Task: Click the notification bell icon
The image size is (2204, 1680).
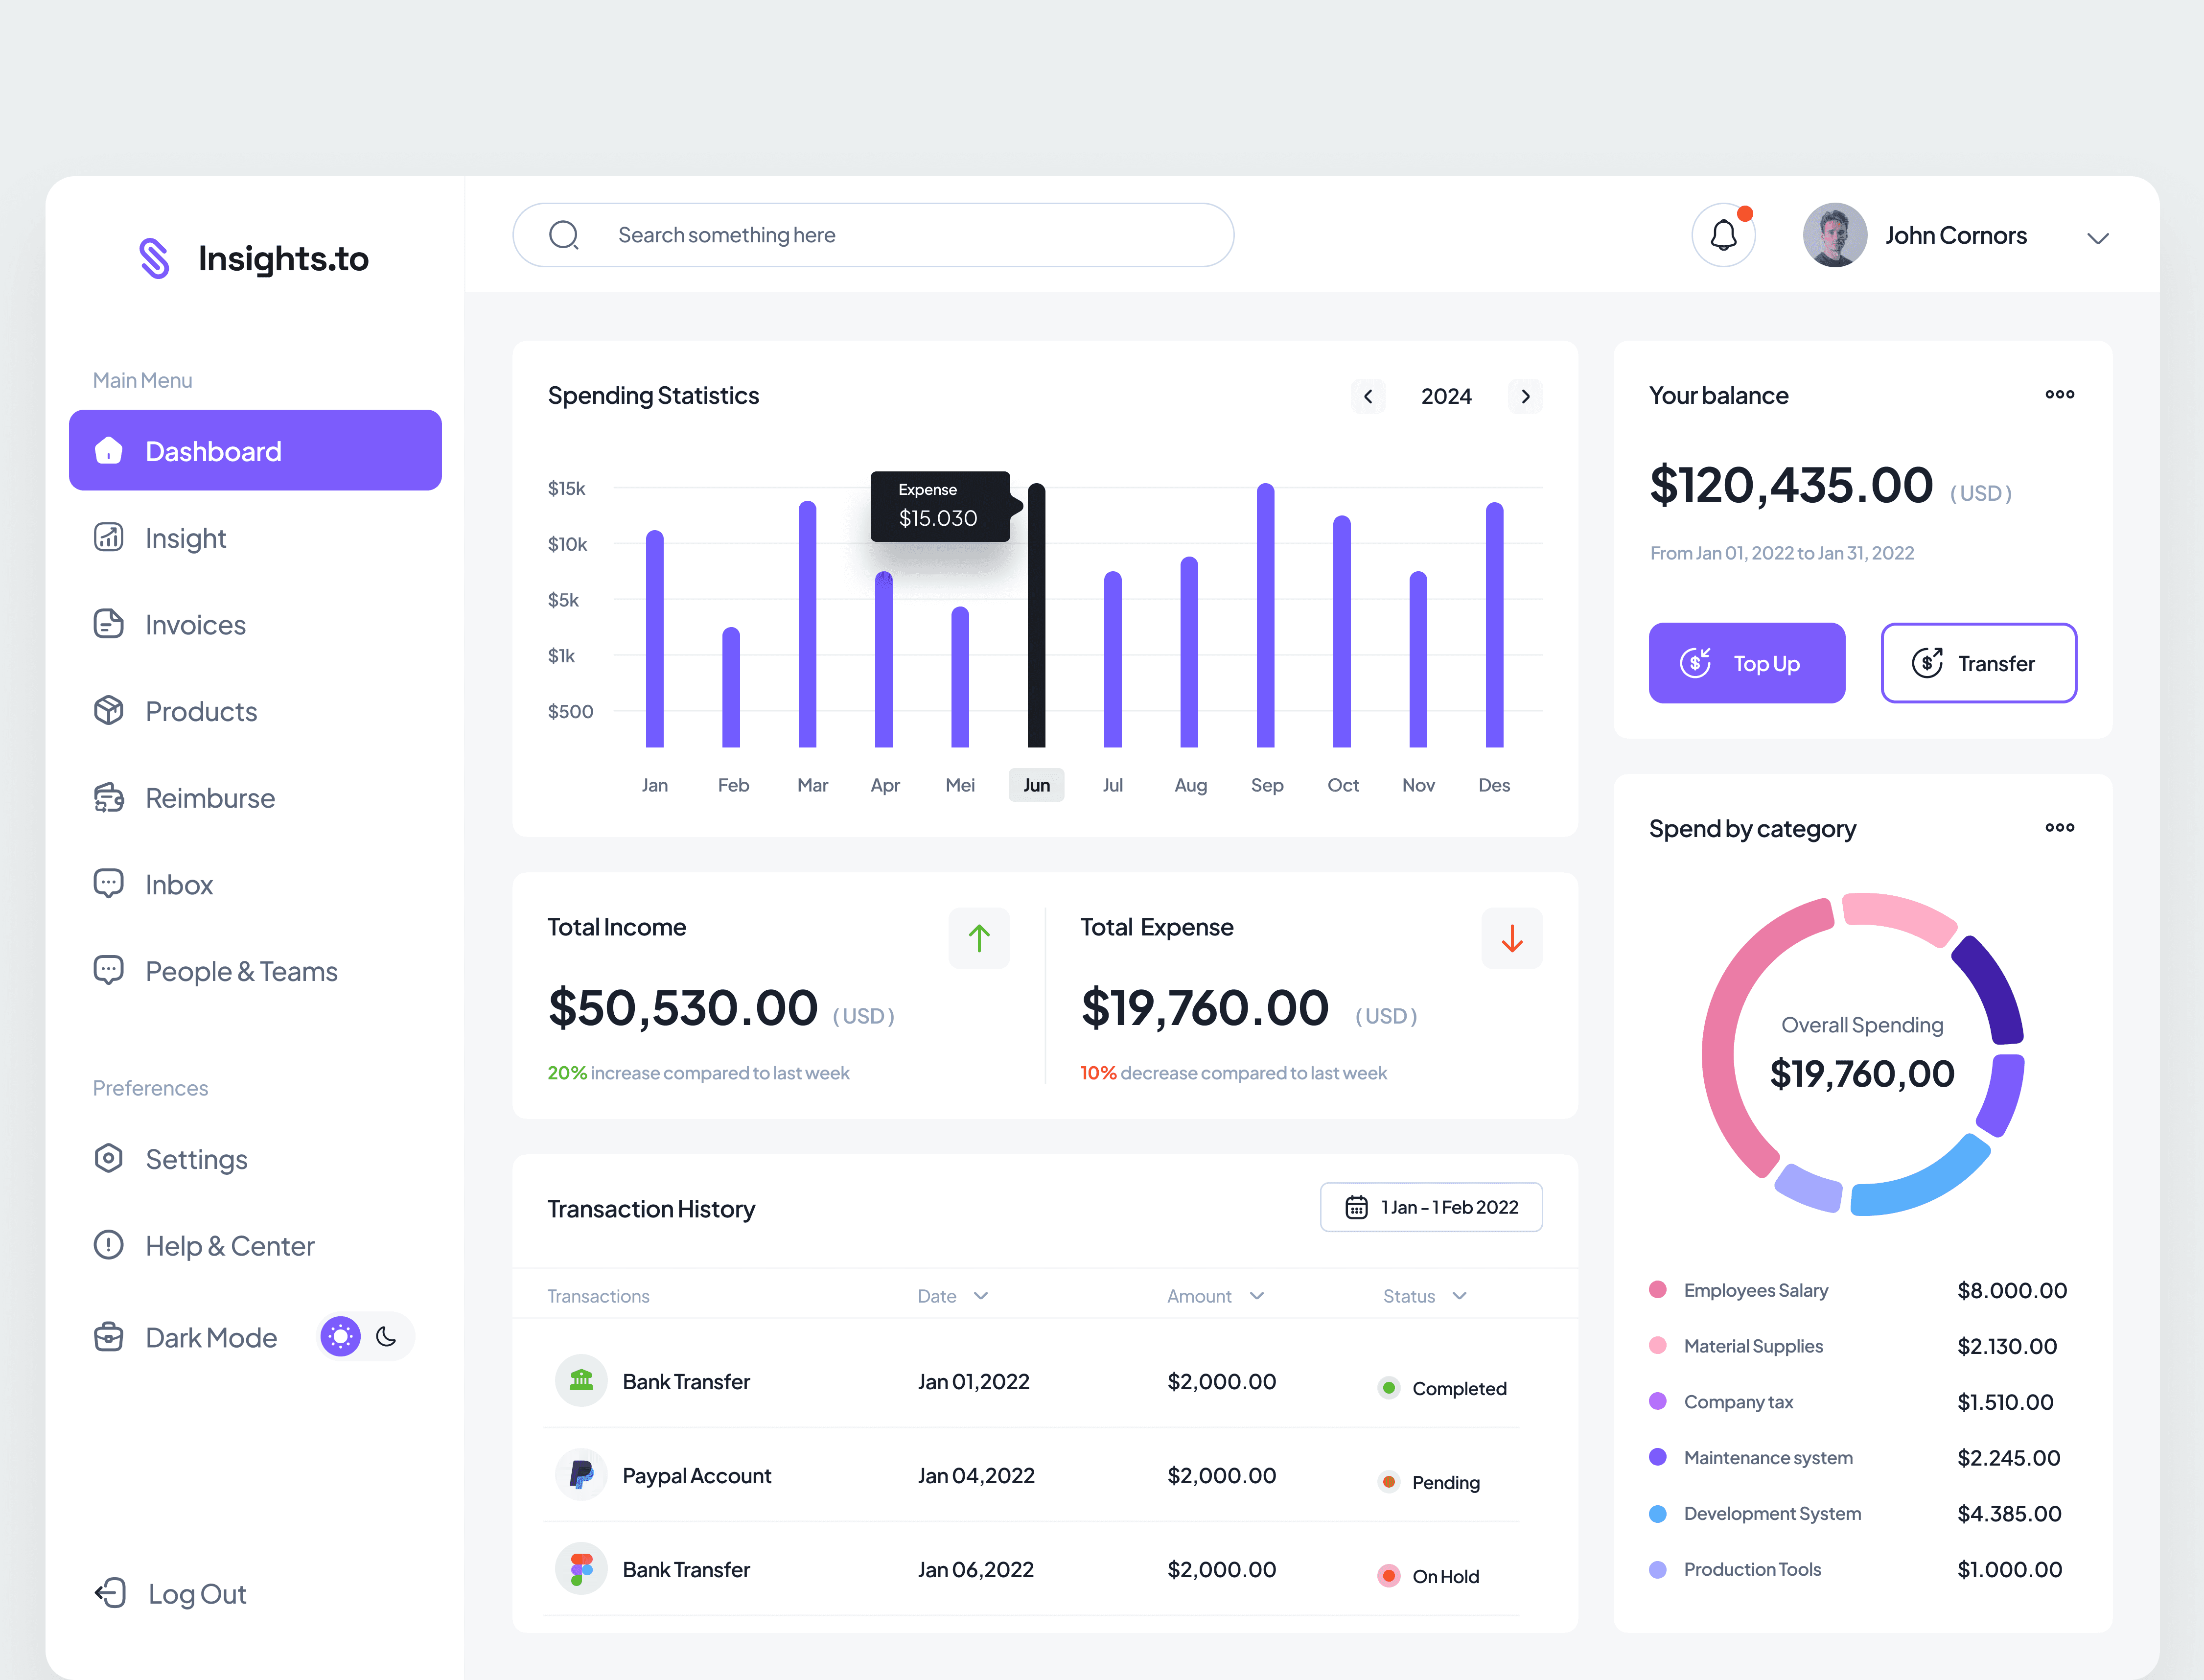Action: point(1723,236)
